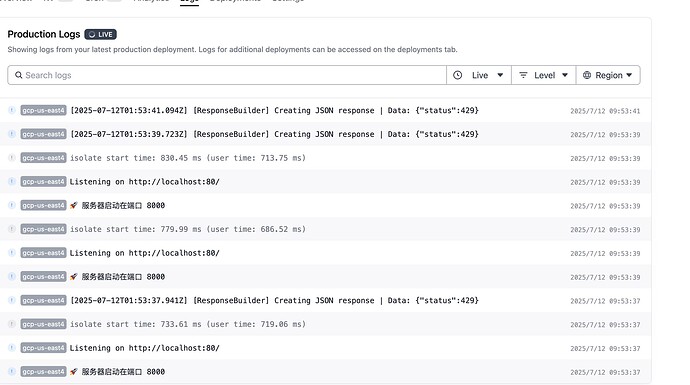Screen dimensions: 690x385
Task: Select 'isolate start time: 830.45 ms' message
Action: tap(187, 158)
